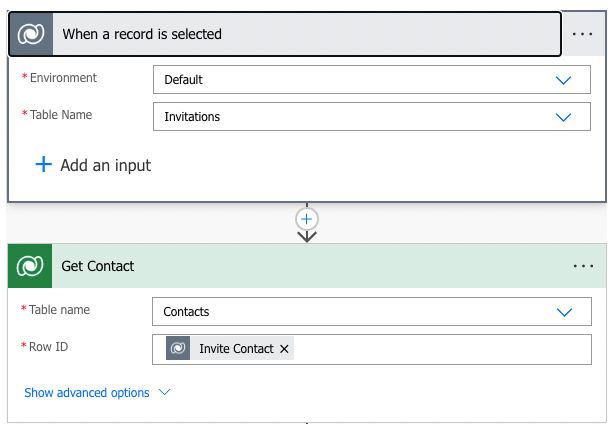
Task: Click into the Row ID field's empty area
Action: pos(440,348)
